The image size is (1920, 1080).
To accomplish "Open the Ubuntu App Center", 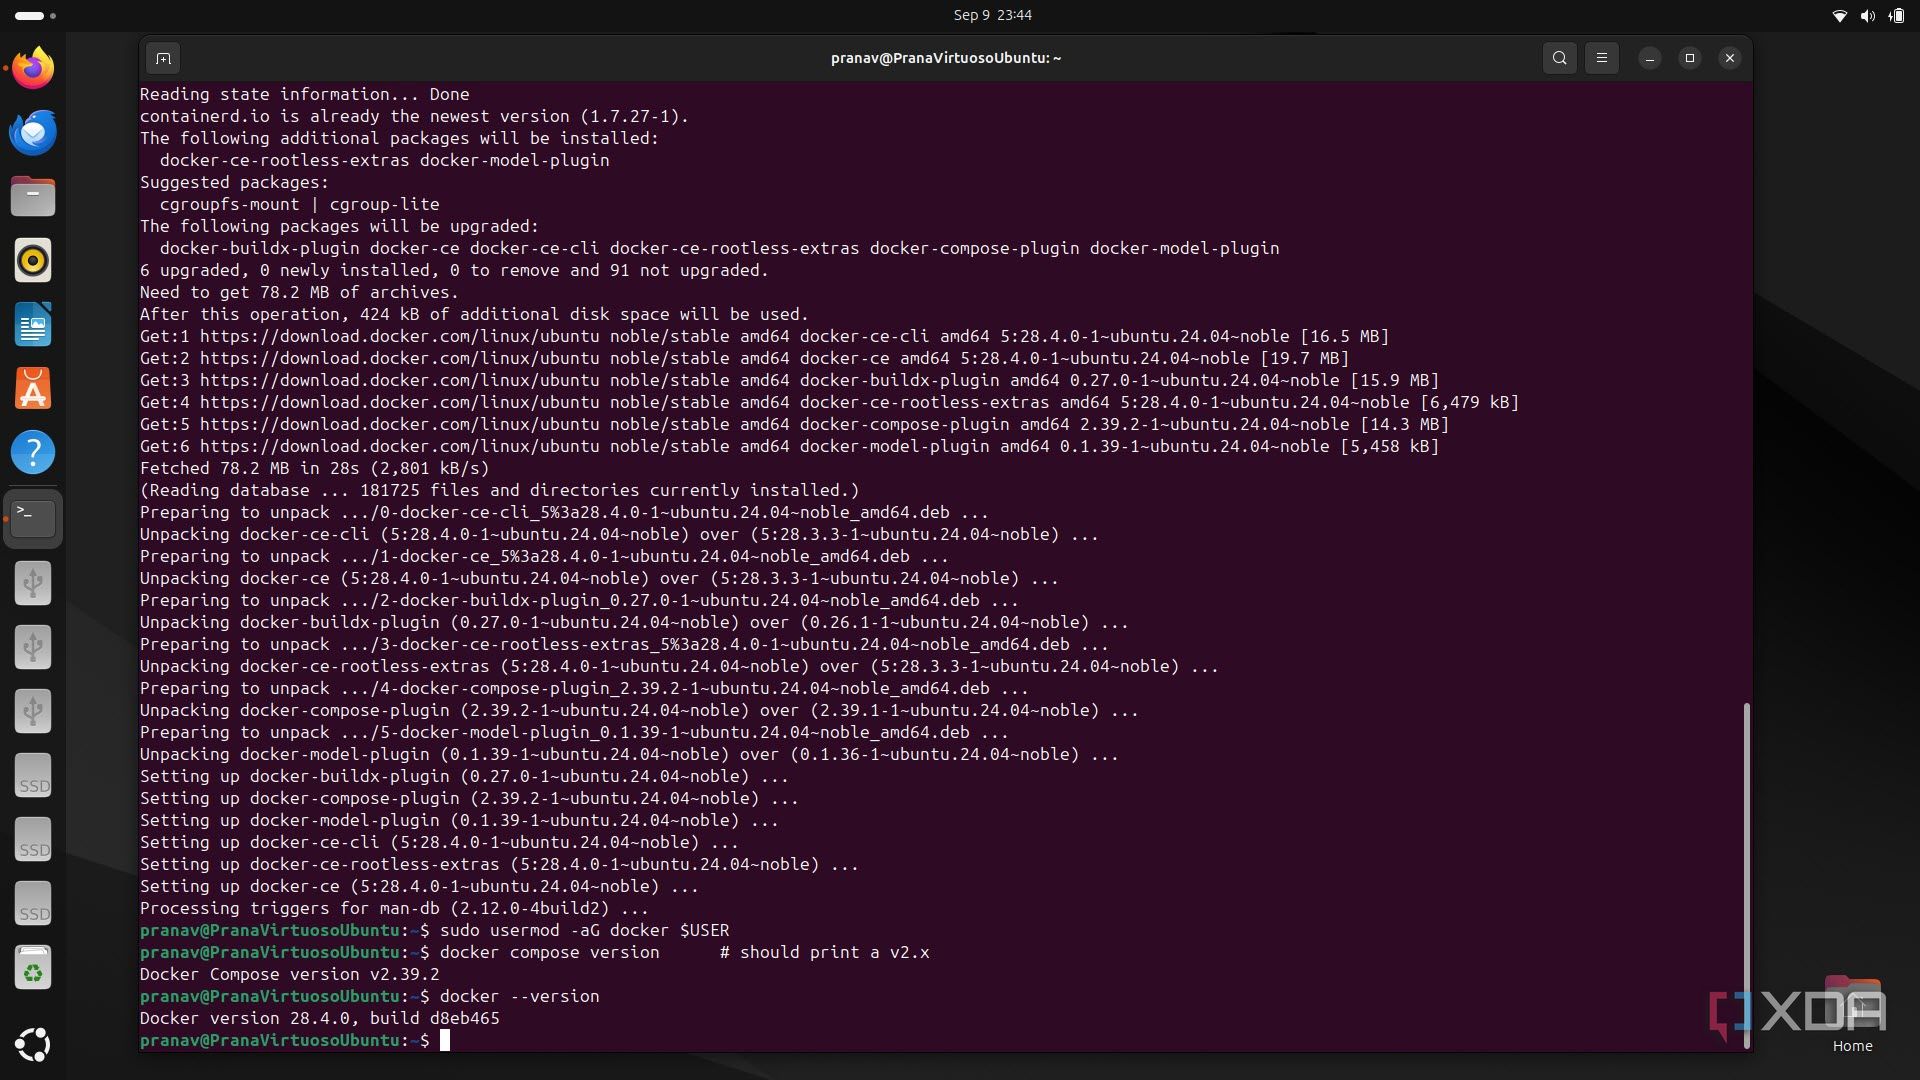I will (x=33, y=388).
